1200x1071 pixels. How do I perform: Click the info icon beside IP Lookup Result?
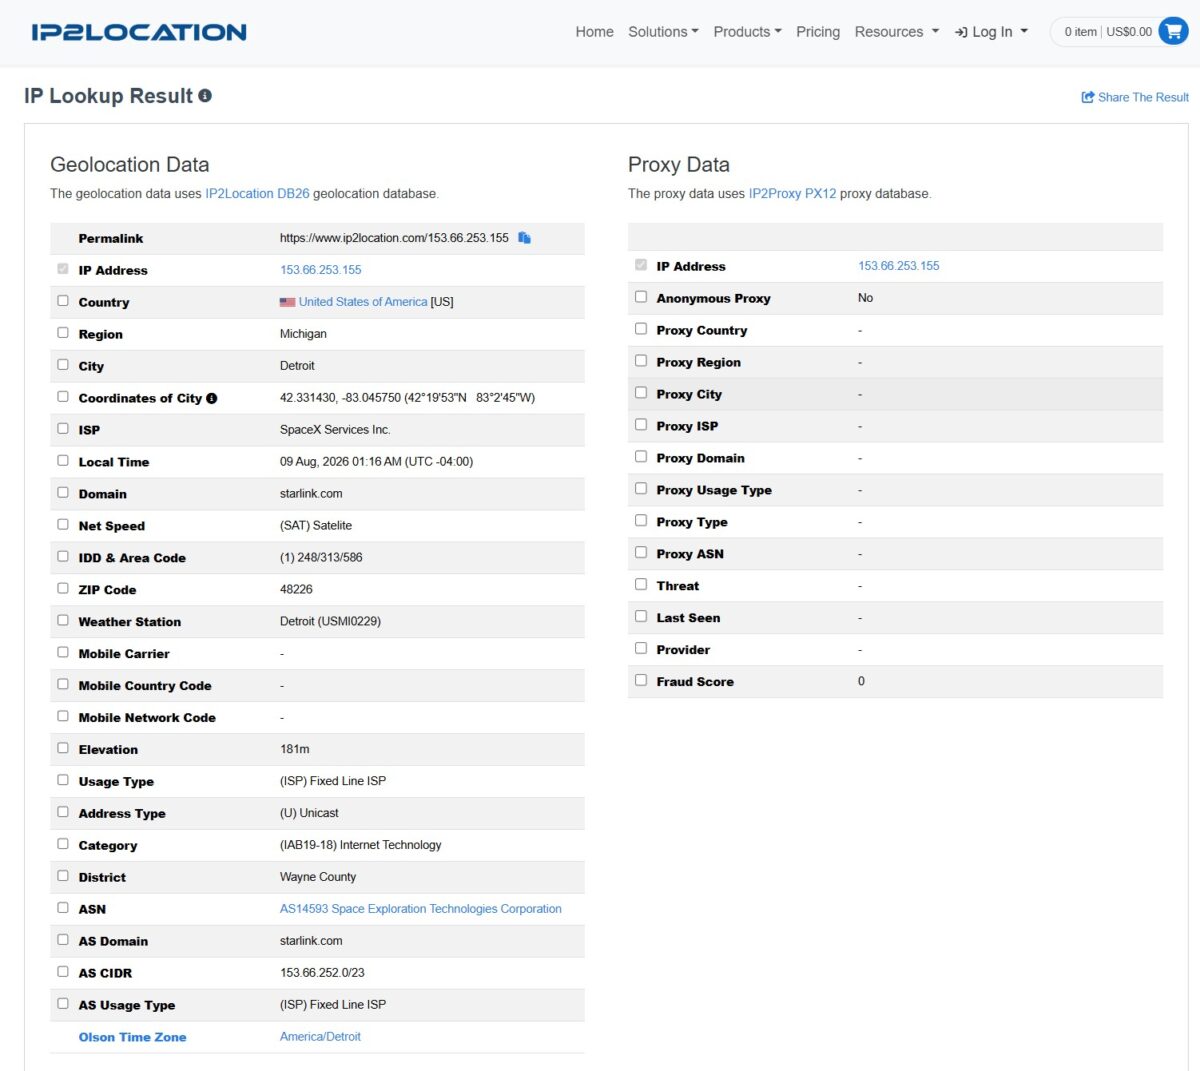(205, 96)
